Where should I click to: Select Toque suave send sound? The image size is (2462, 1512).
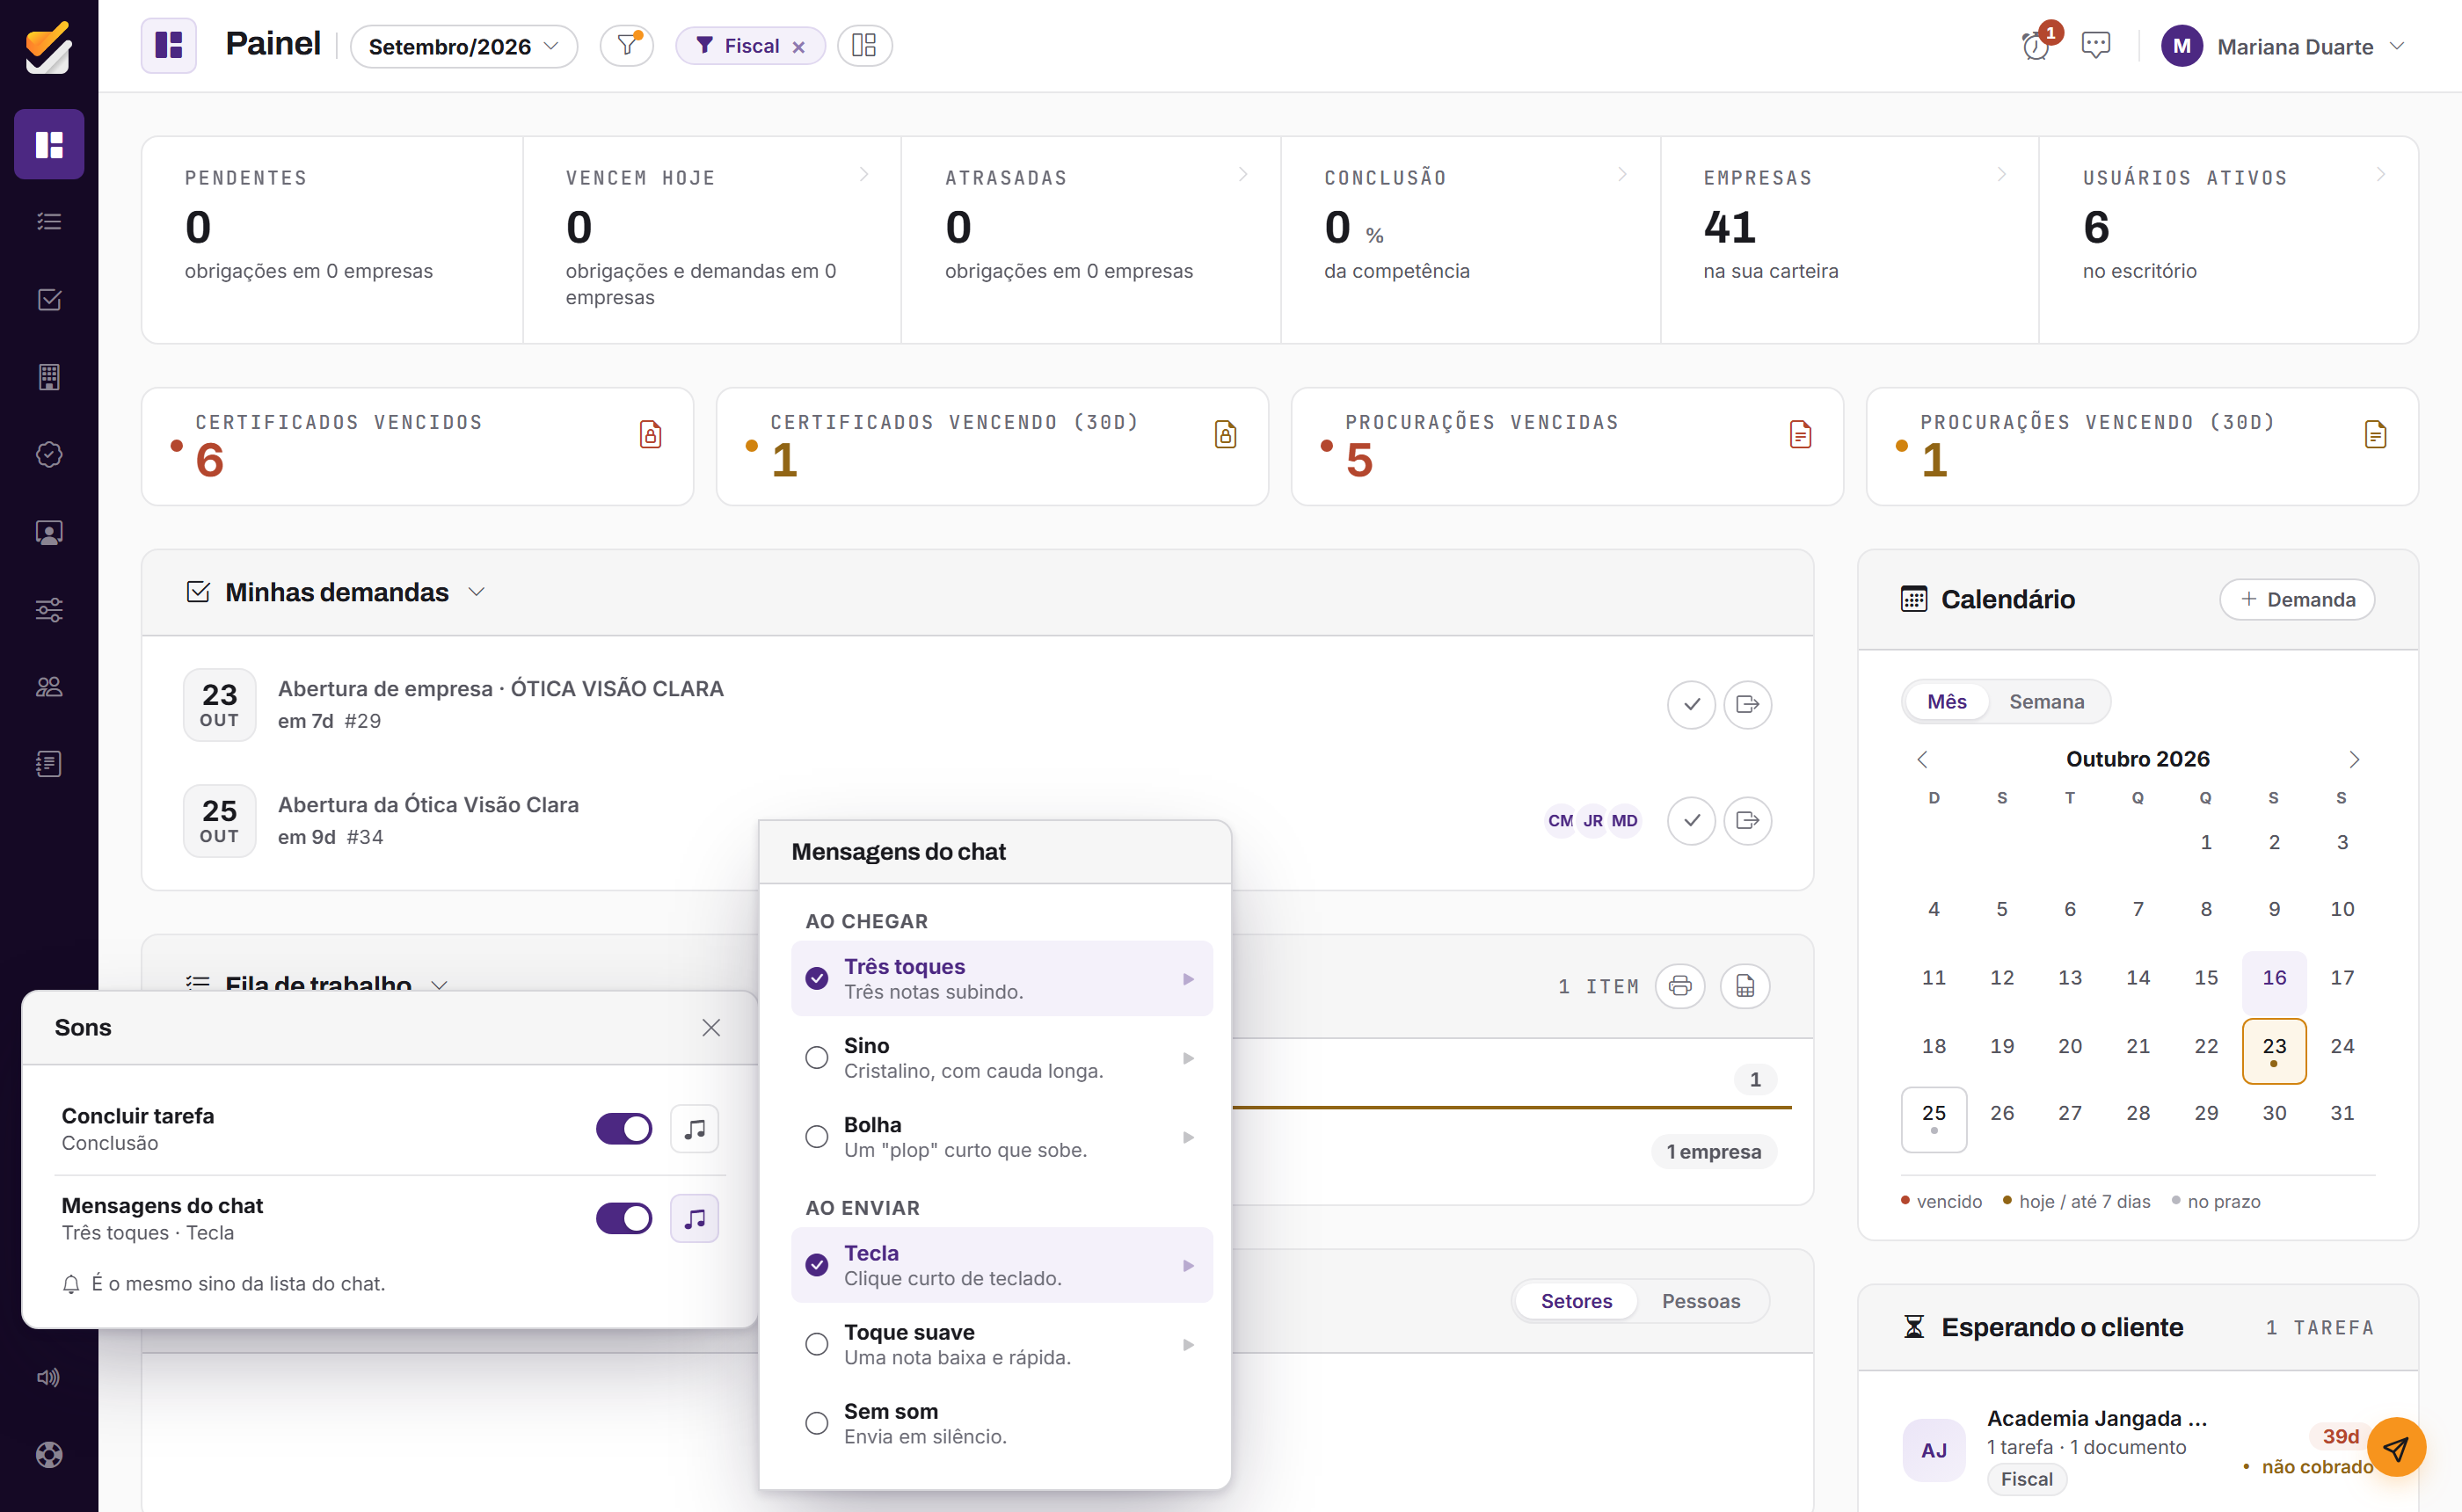[x=1001, y=1344]
